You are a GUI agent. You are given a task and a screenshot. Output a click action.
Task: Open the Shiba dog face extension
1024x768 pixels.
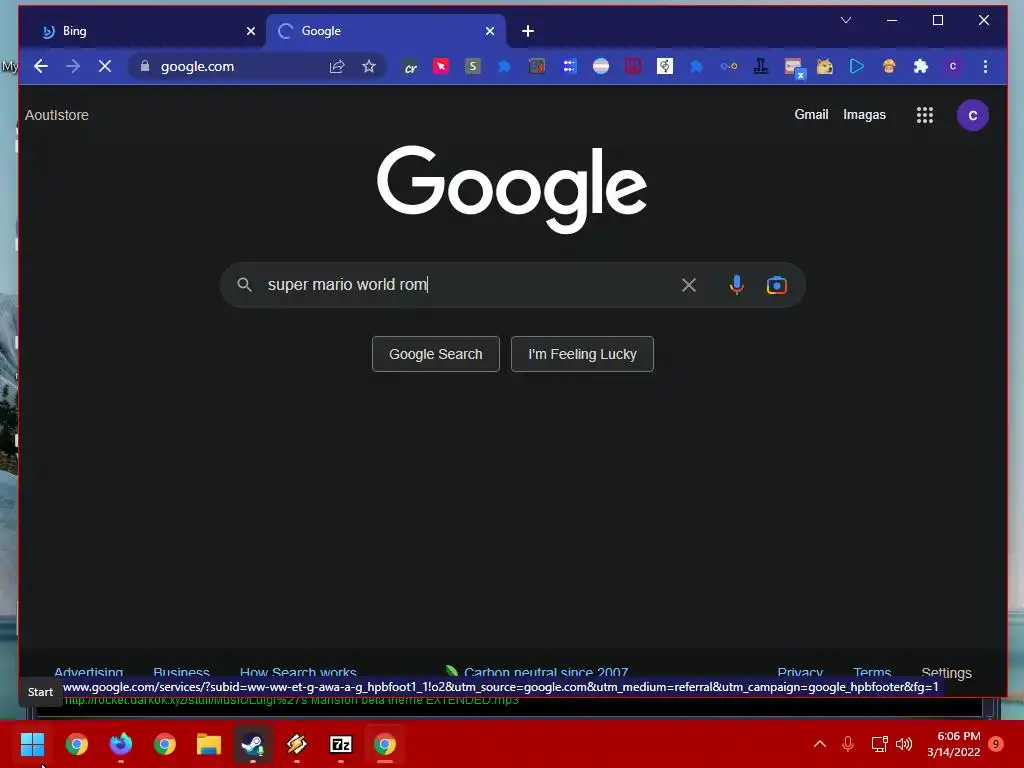(825, 66)
